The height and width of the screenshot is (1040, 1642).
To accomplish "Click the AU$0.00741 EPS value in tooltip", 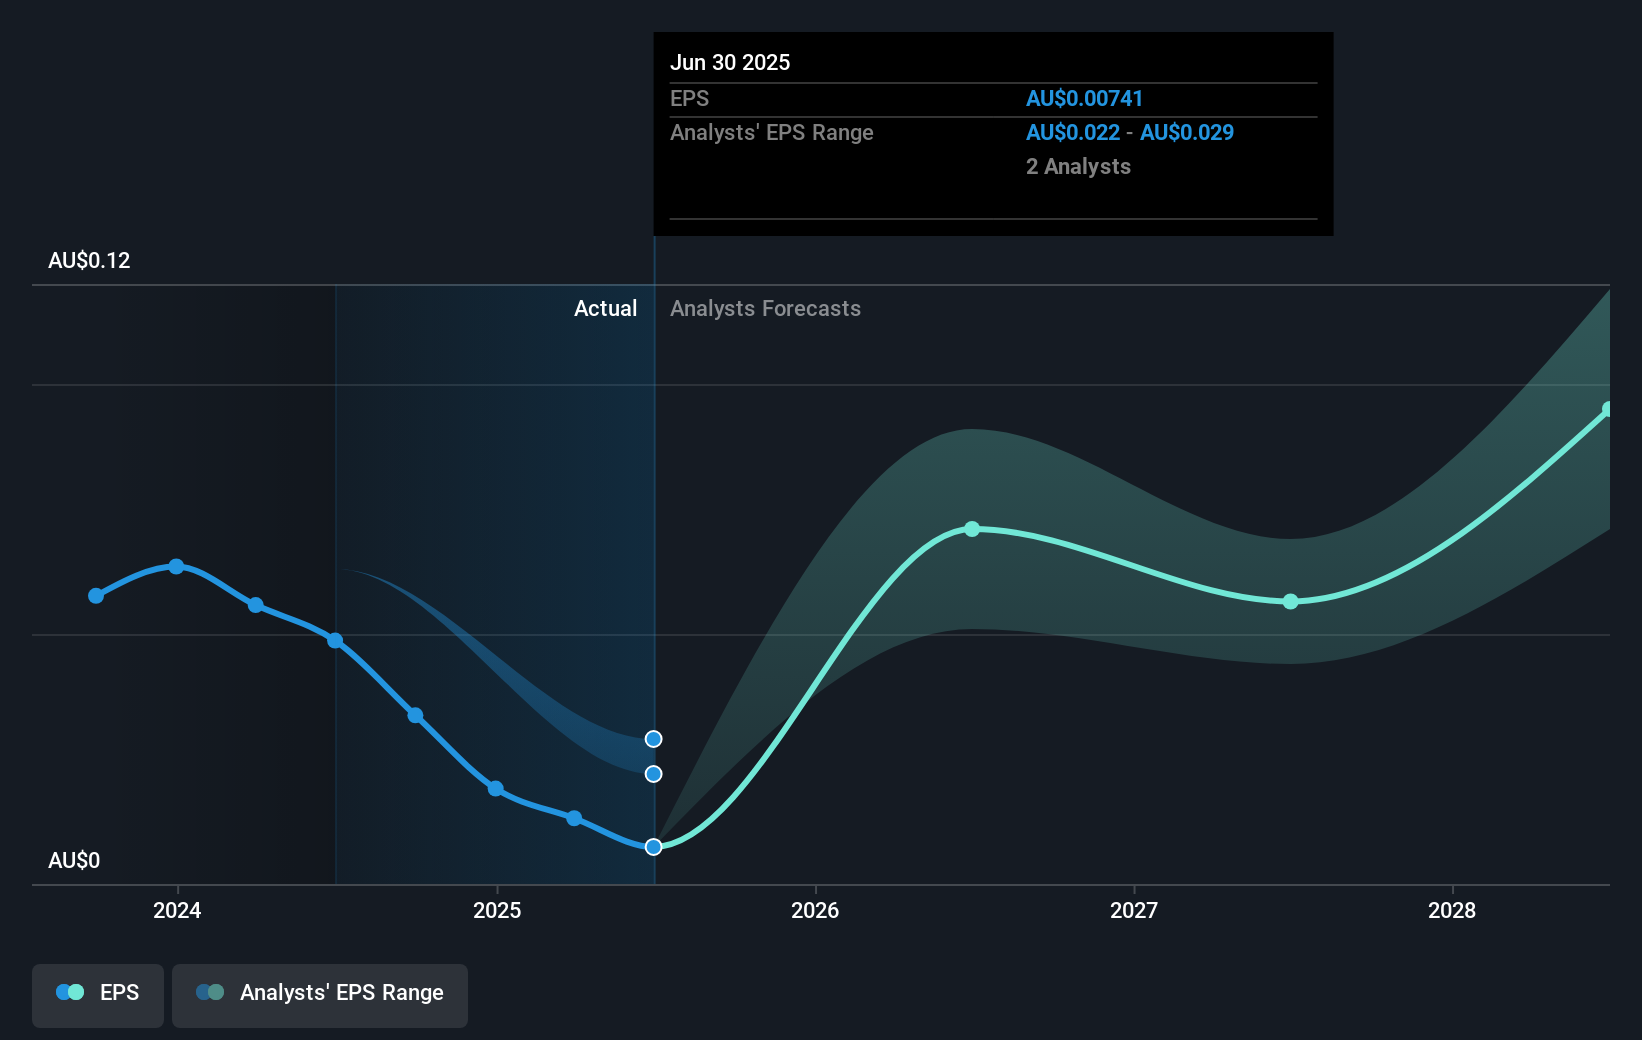I will point(1084,99).
